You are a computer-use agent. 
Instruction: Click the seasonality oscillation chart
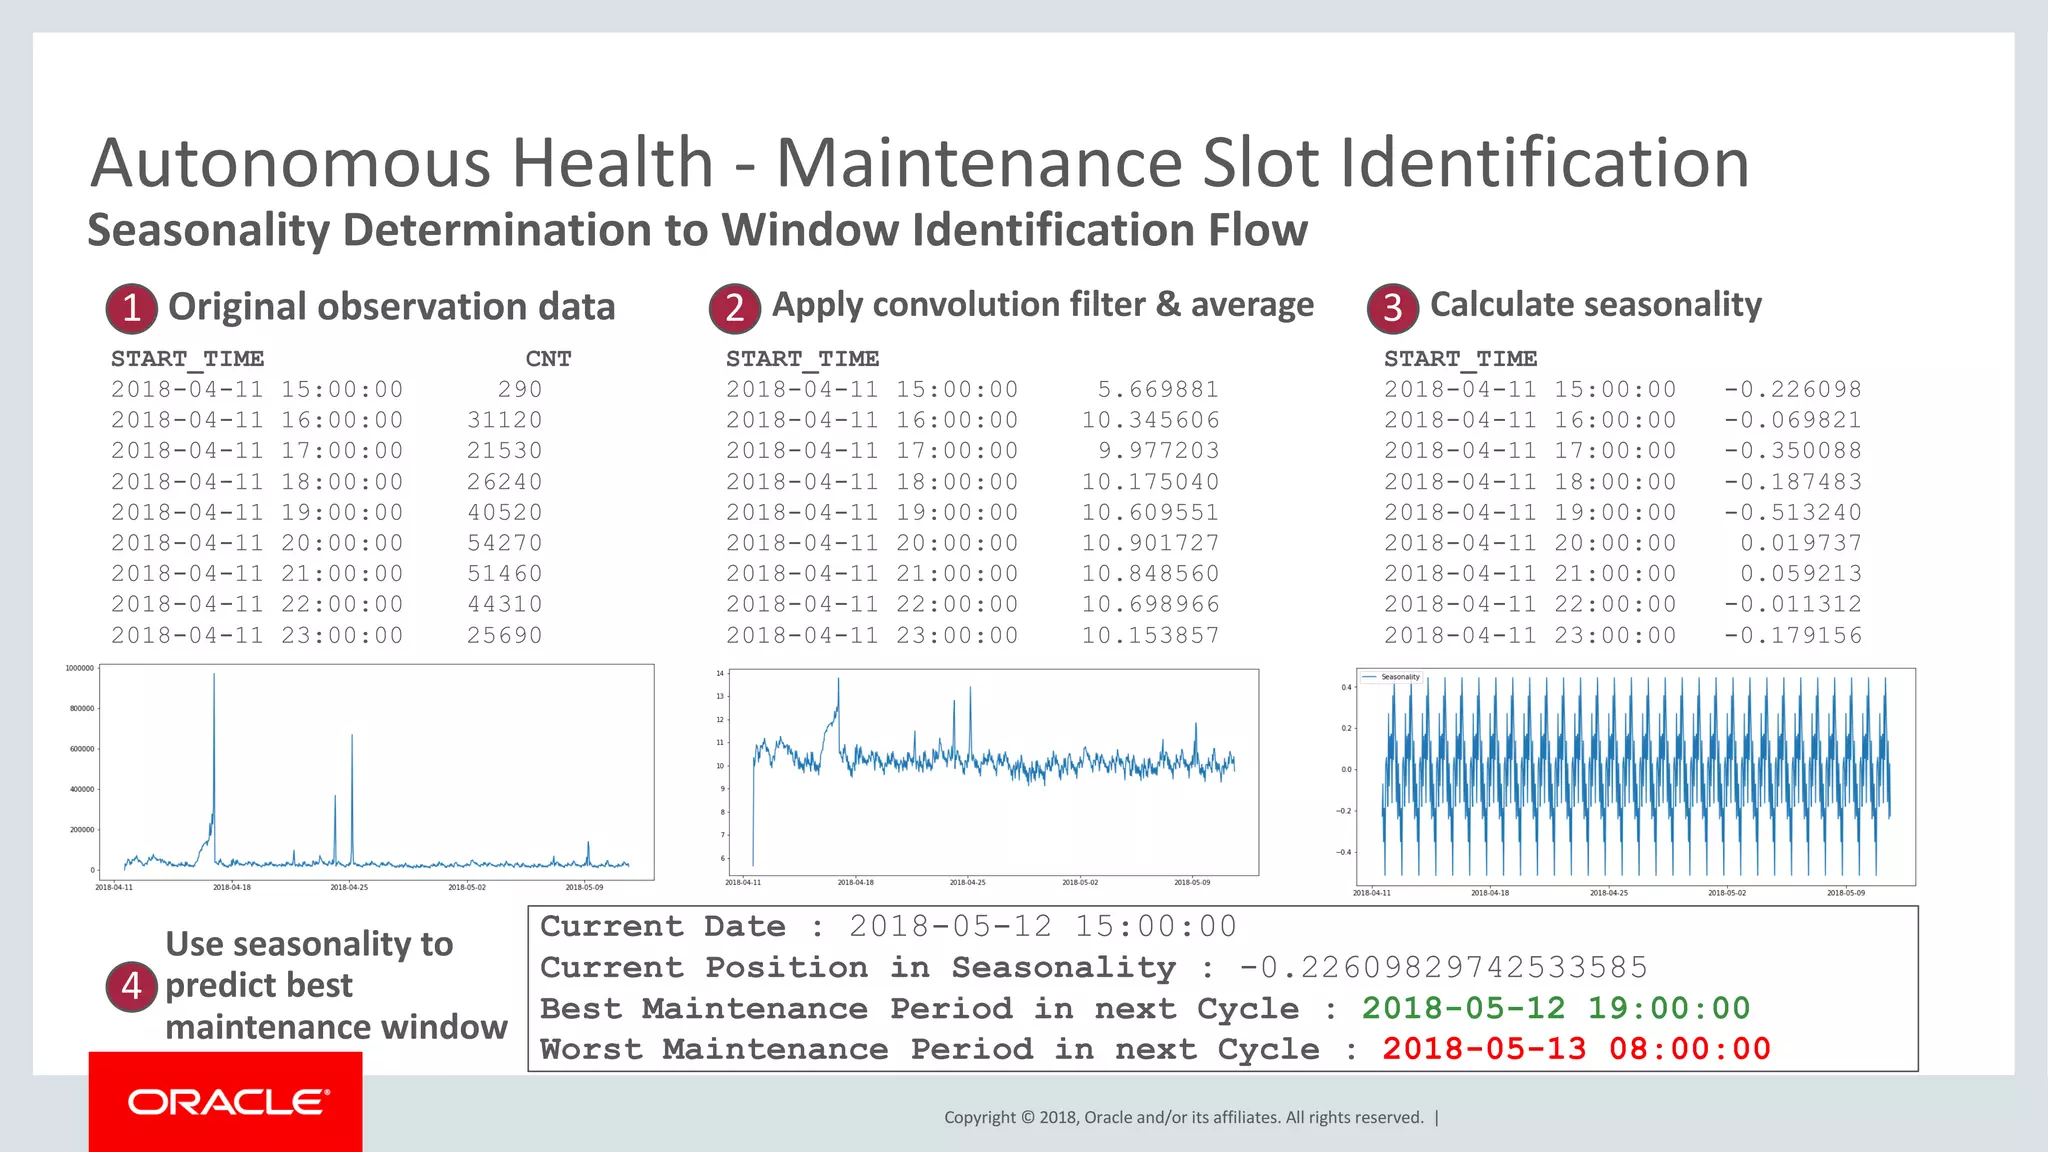[x=1635, y=777]
